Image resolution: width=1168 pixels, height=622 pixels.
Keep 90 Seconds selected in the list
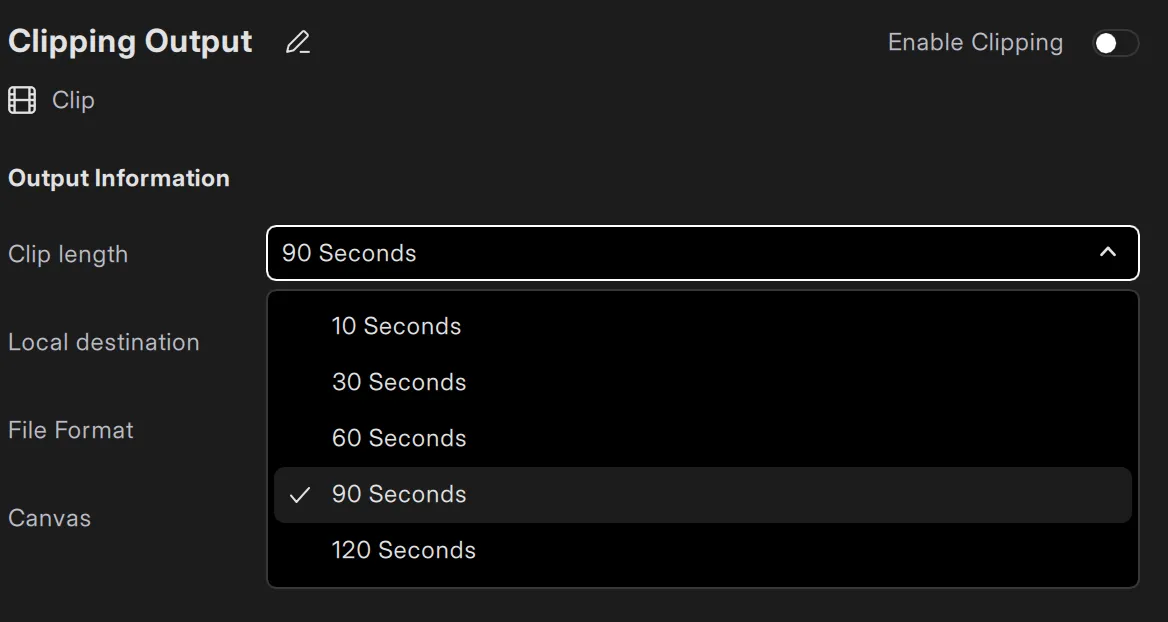399,494
